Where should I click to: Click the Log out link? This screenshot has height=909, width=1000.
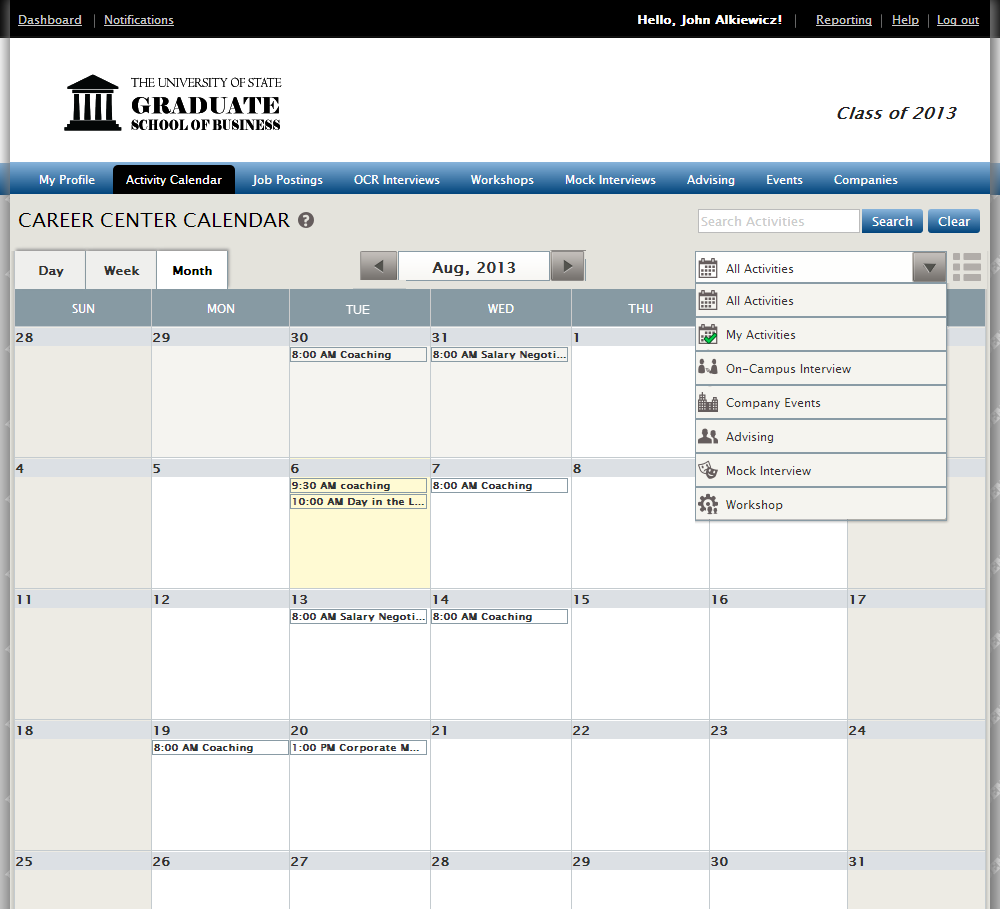click(957, 20)
